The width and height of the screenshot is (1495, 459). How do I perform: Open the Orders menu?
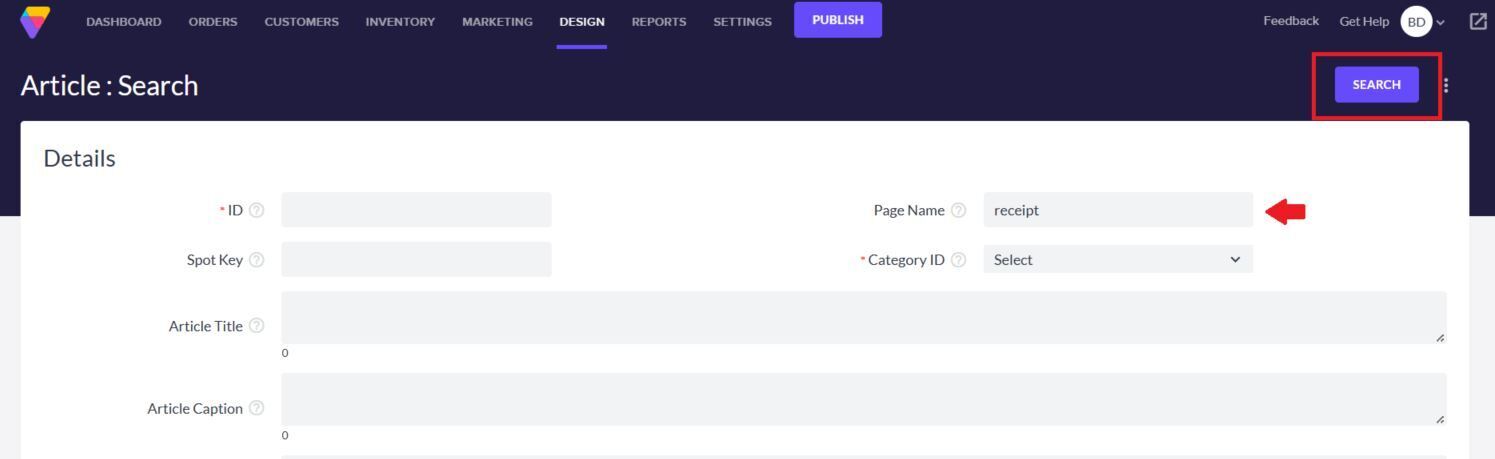(213, 22)
